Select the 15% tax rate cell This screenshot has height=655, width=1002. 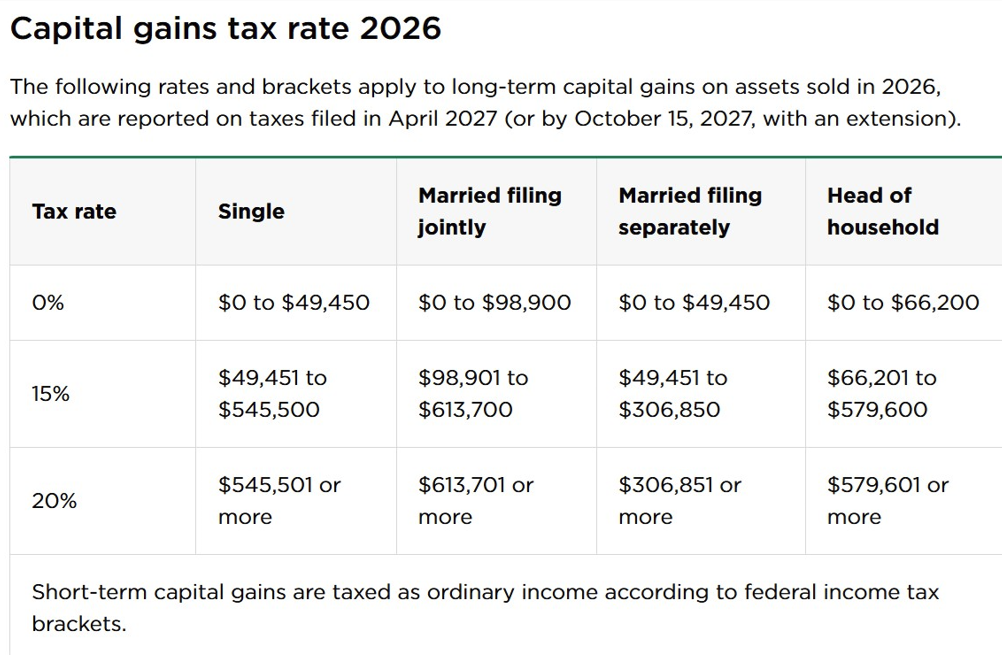tap(51, 394)
